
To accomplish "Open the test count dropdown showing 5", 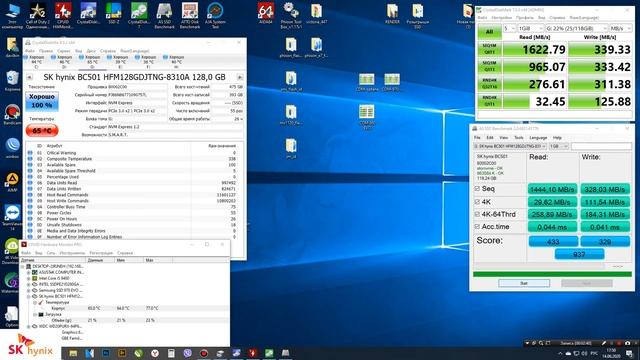I will tap(509, 29).
